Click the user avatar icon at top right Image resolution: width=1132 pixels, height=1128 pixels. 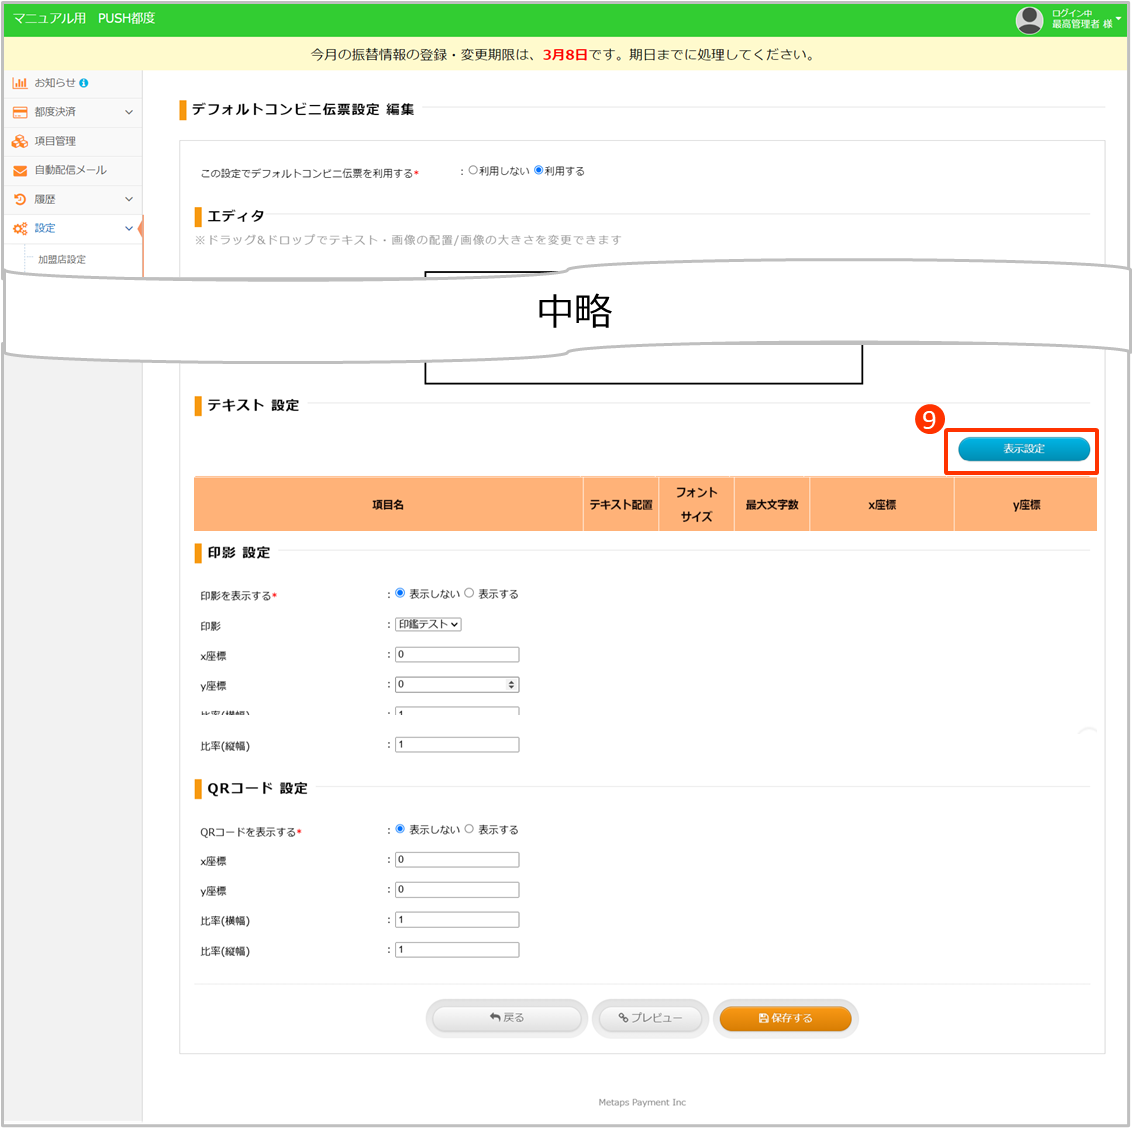1029,19
